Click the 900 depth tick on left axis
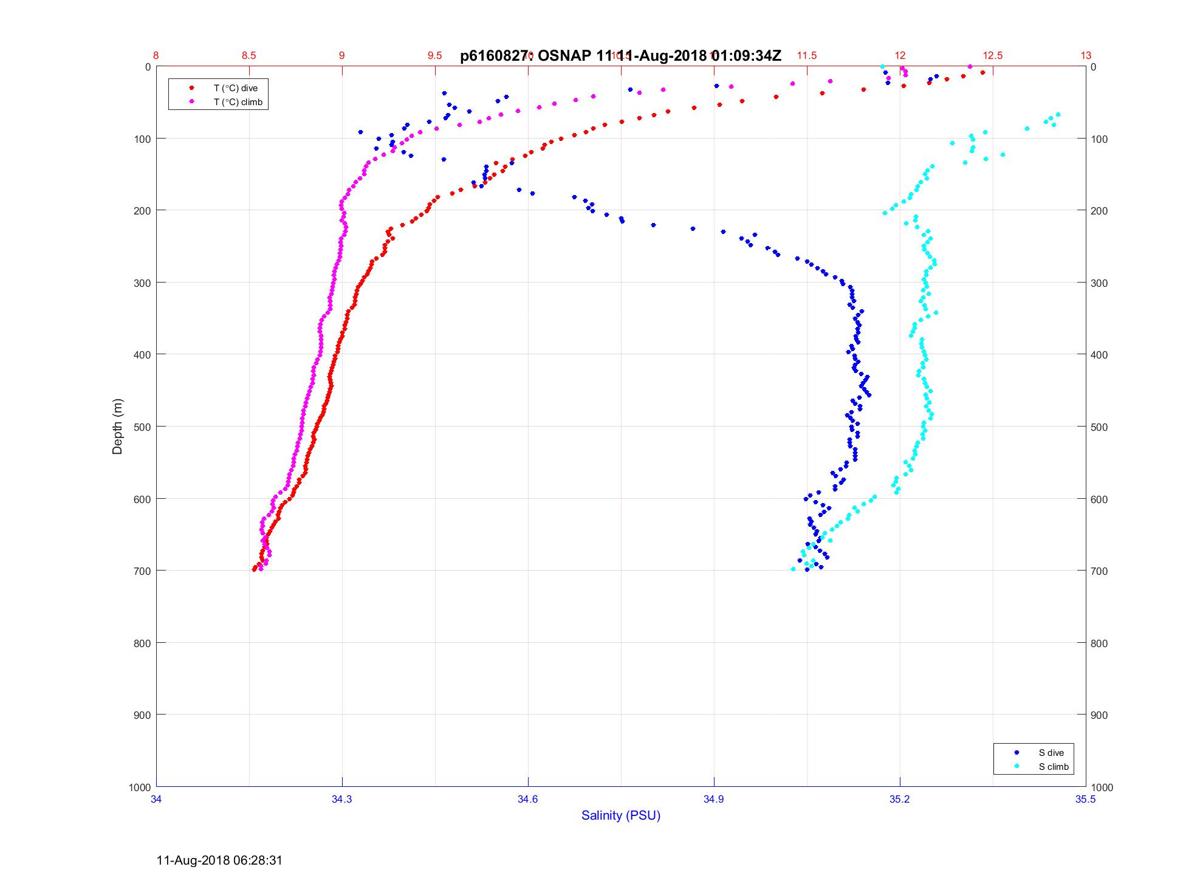 pyautogui.click(x=142, y=715)
